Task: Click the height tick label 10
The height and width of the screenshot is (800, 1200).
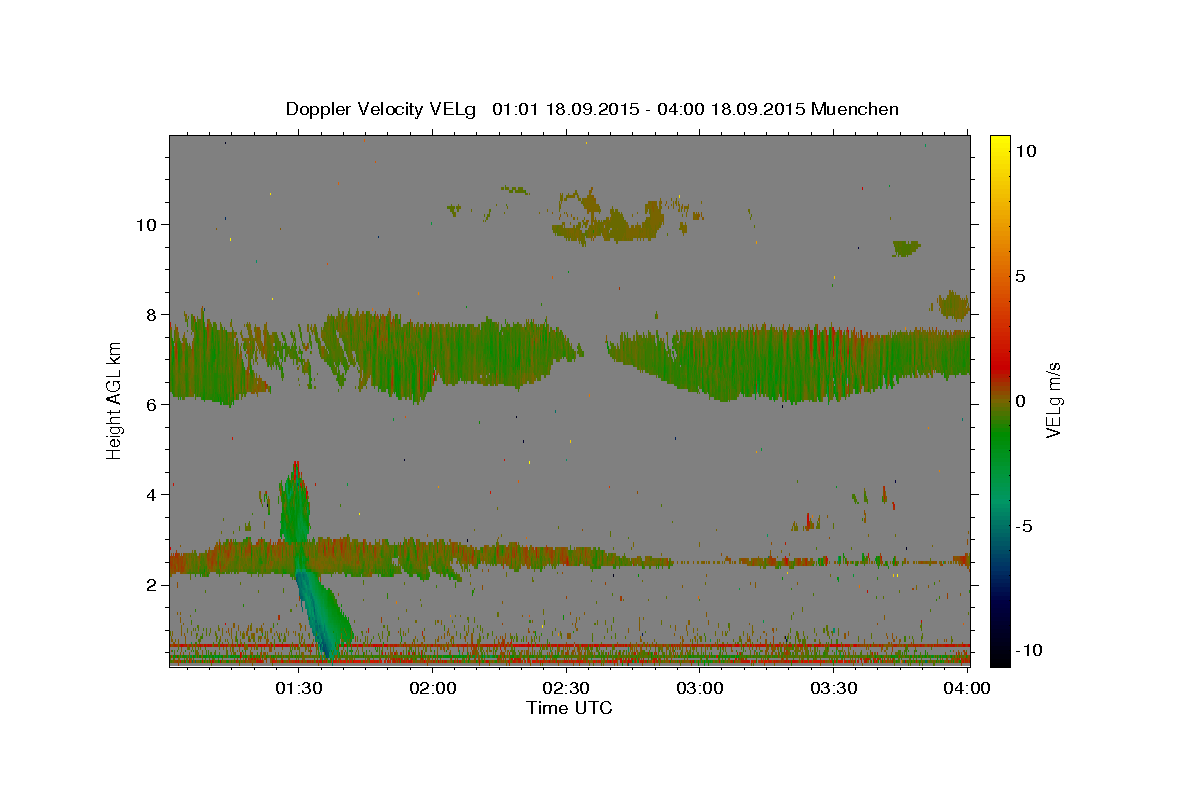Action: pos(146,224)
